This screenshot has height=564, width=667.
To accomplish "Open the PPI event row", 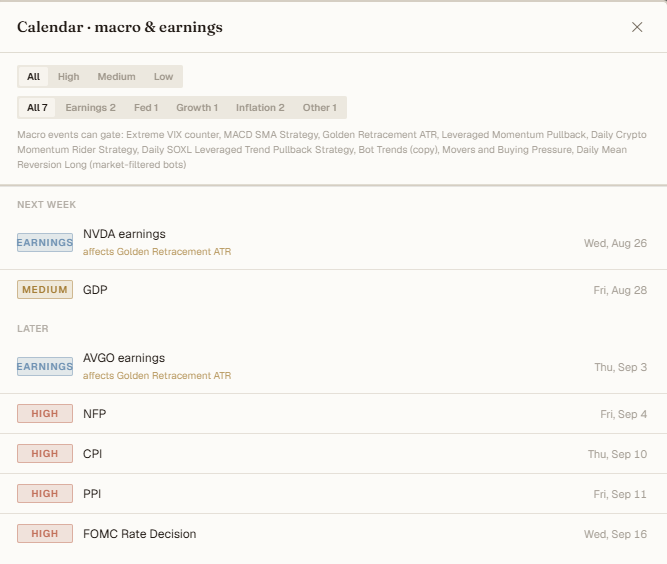I will tap(334, 494).
